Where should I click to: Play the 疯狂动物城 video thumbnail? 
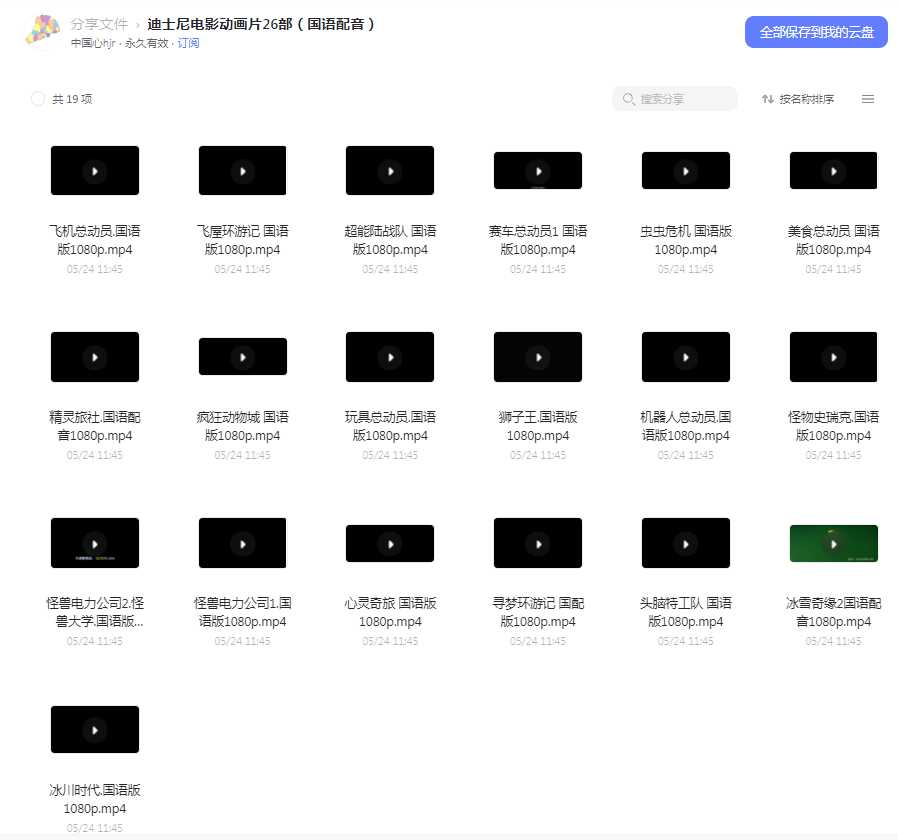[243, 357]
